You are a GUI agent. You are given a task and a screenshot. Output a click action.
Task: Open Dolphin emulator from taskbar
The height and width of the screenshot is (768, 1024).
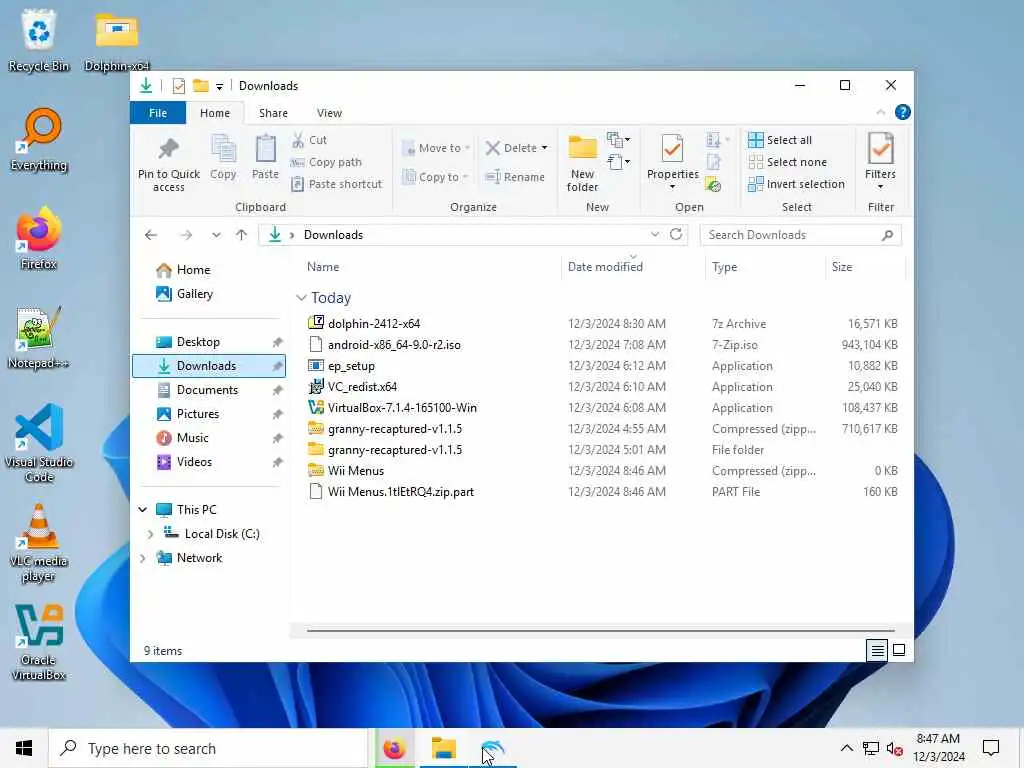492,748
